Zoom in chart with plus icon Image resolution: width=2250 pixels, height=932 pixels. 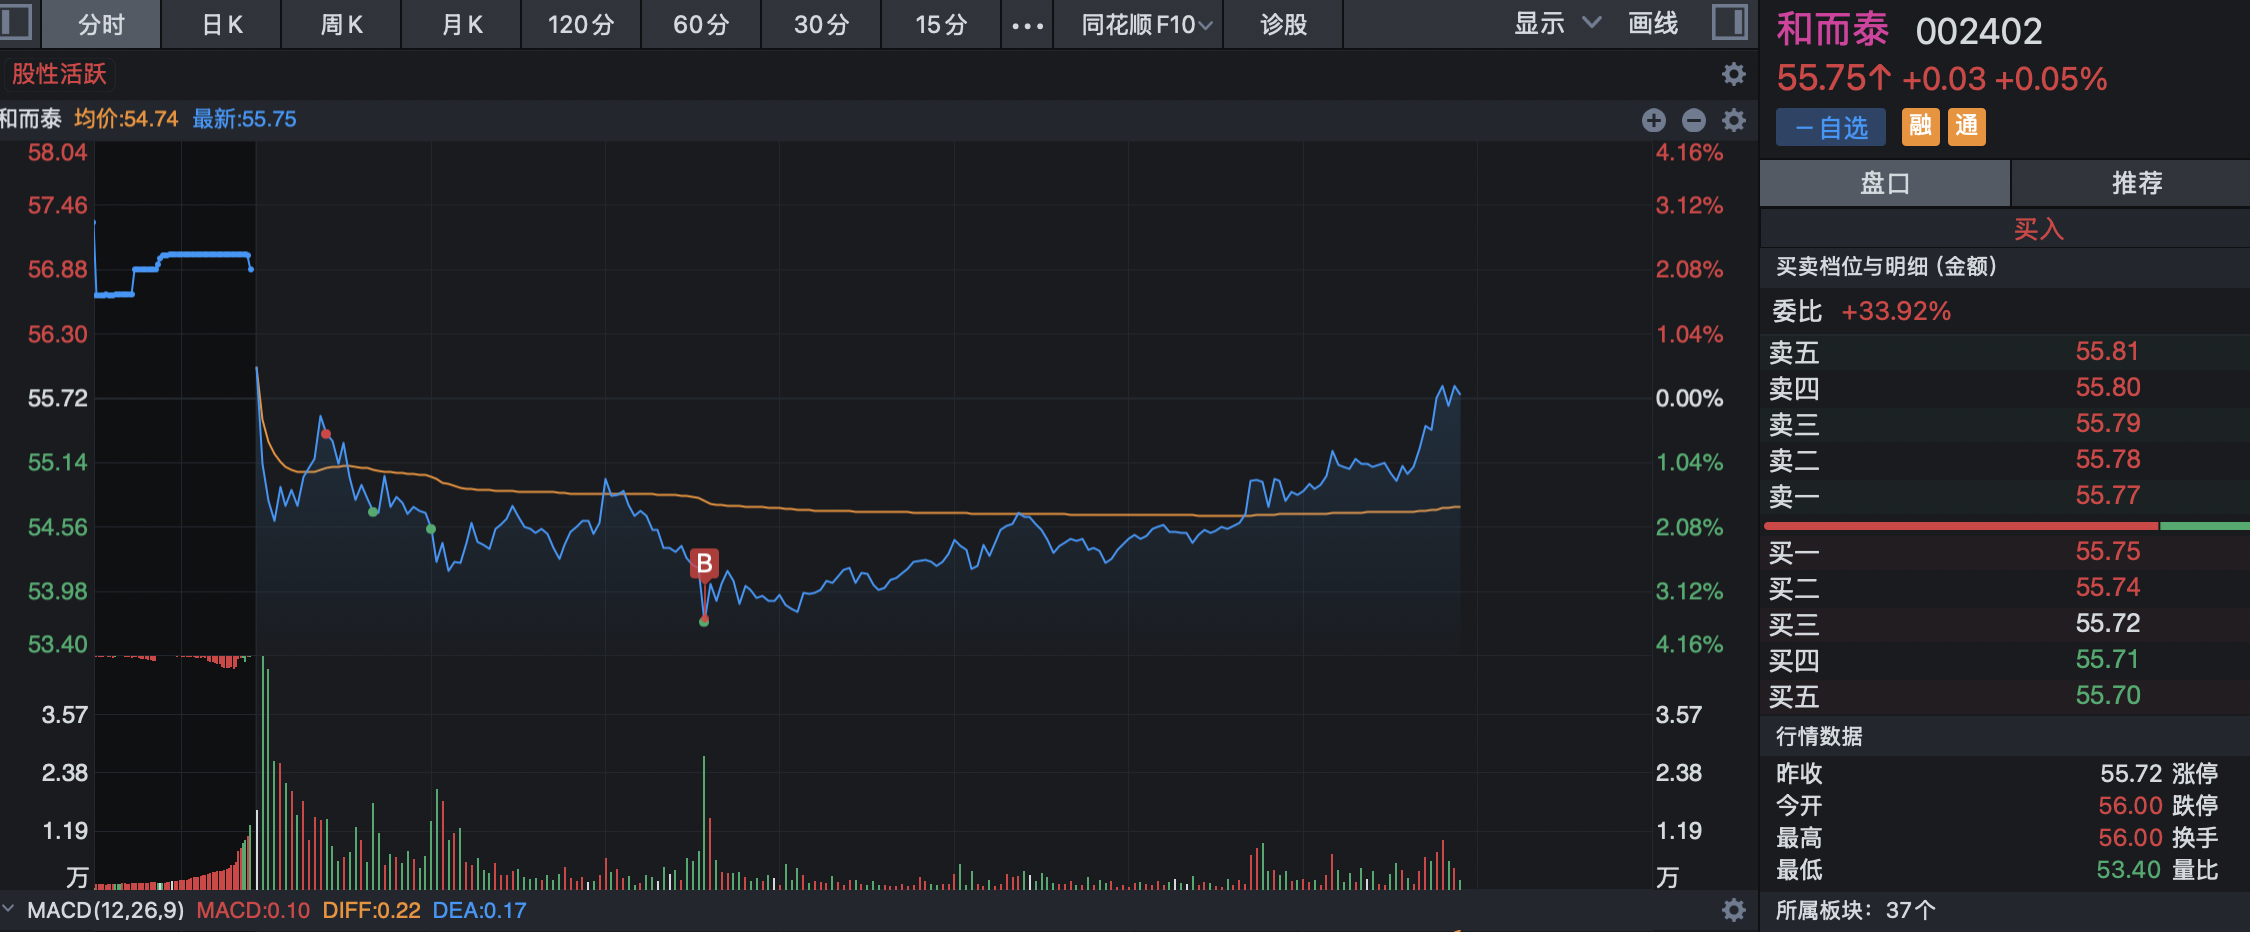tap(1654, 120)
